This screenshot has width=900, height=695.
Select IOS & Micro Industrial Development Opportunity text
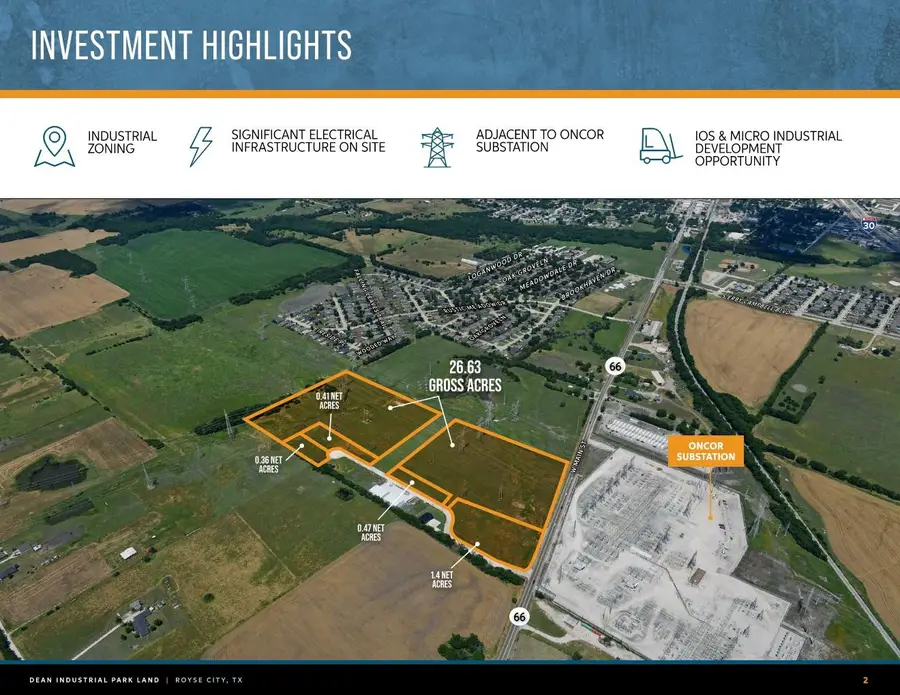[x=767, y=148]
